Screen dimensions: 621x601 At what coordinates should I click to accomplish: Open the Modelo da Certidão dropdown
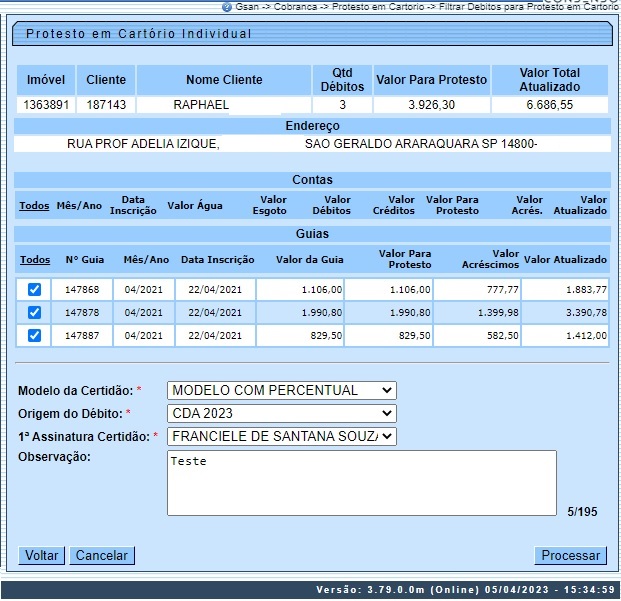(281, 390)
